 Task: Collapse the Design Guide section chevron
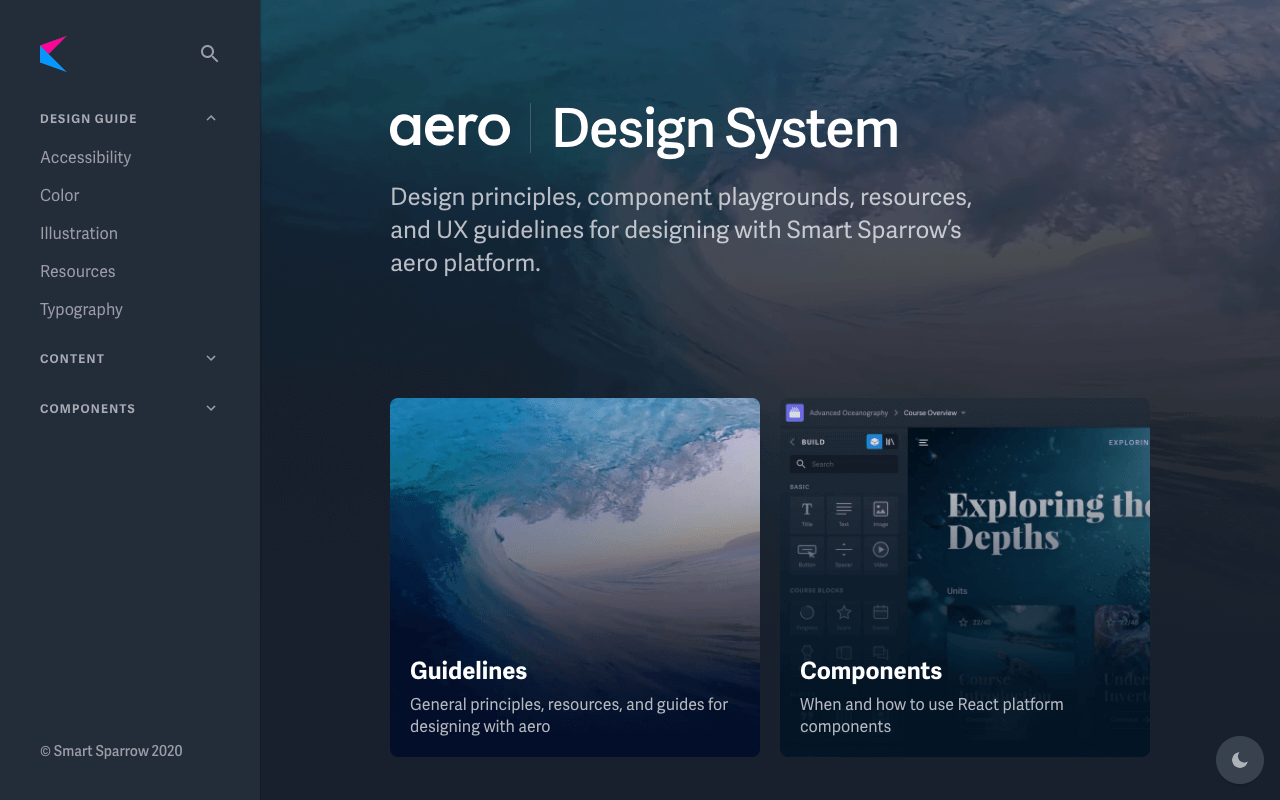(x=211, y=118)
